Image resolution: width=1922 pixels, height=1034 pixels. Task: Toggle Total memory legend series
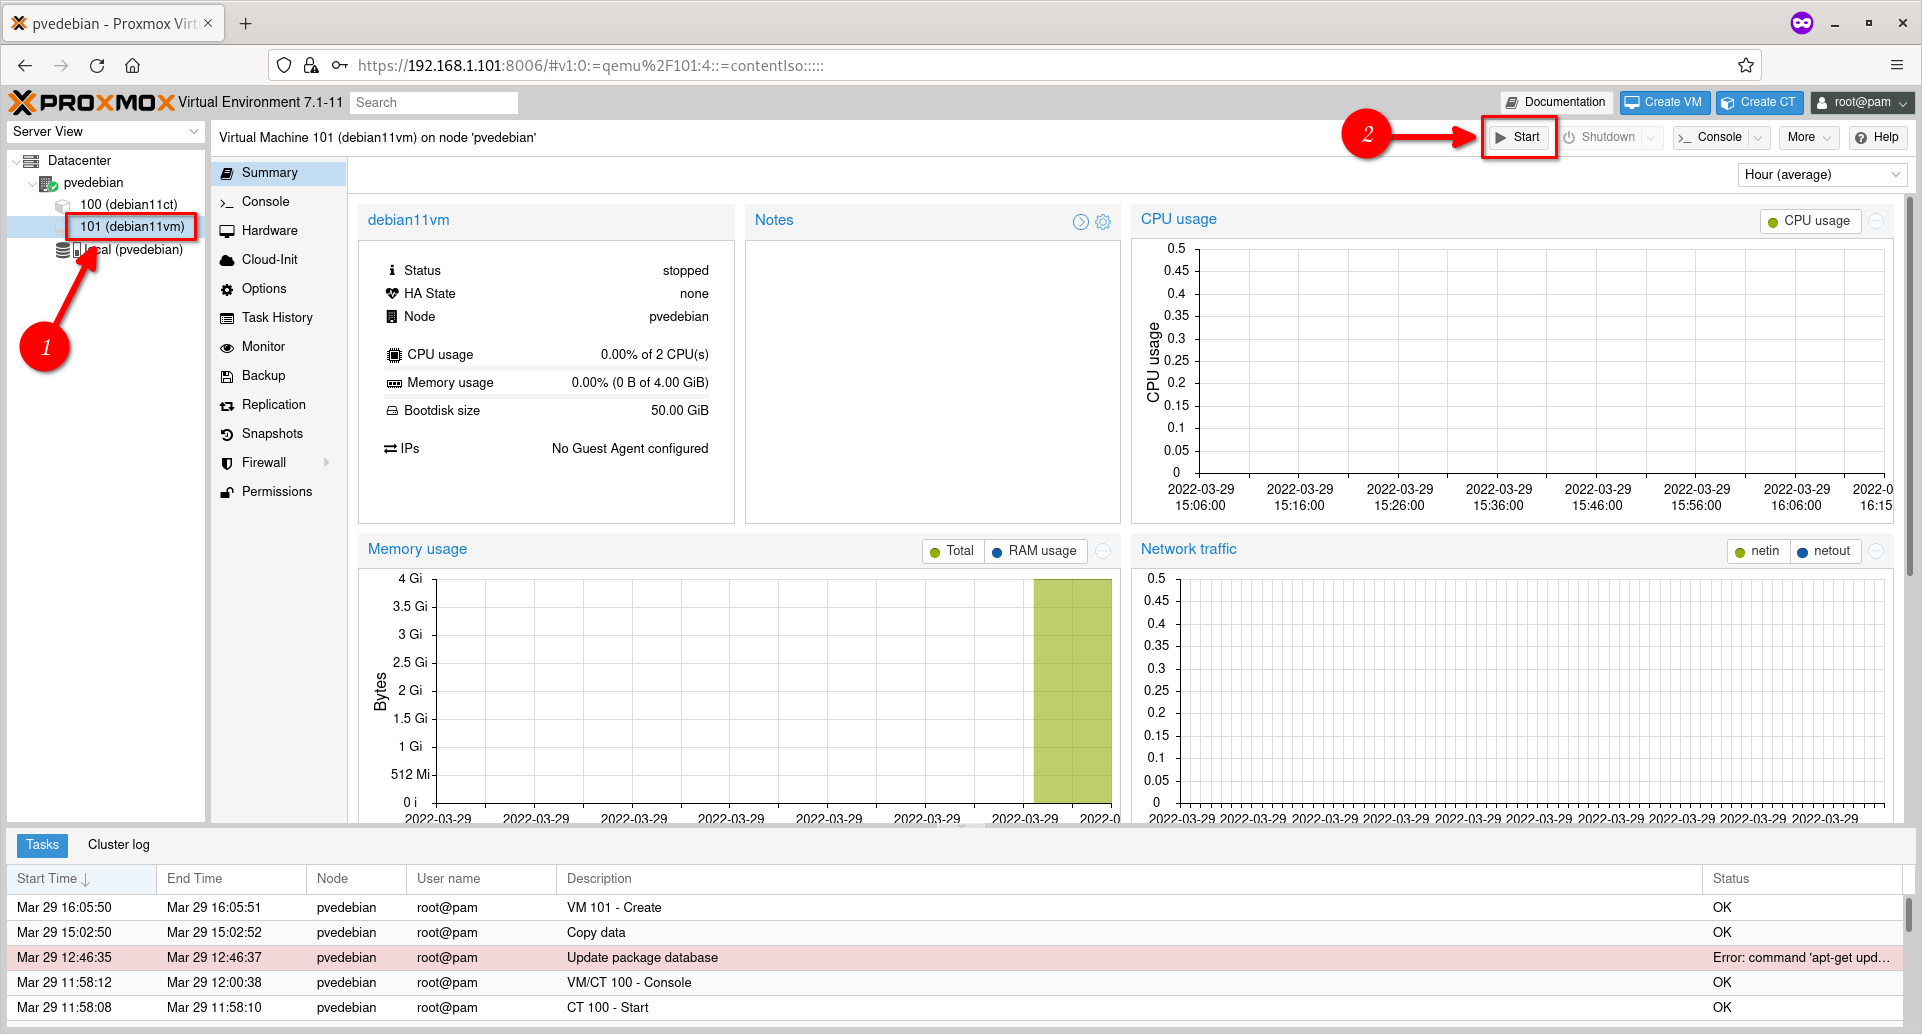pyautogui.click(x=953, y=551)
